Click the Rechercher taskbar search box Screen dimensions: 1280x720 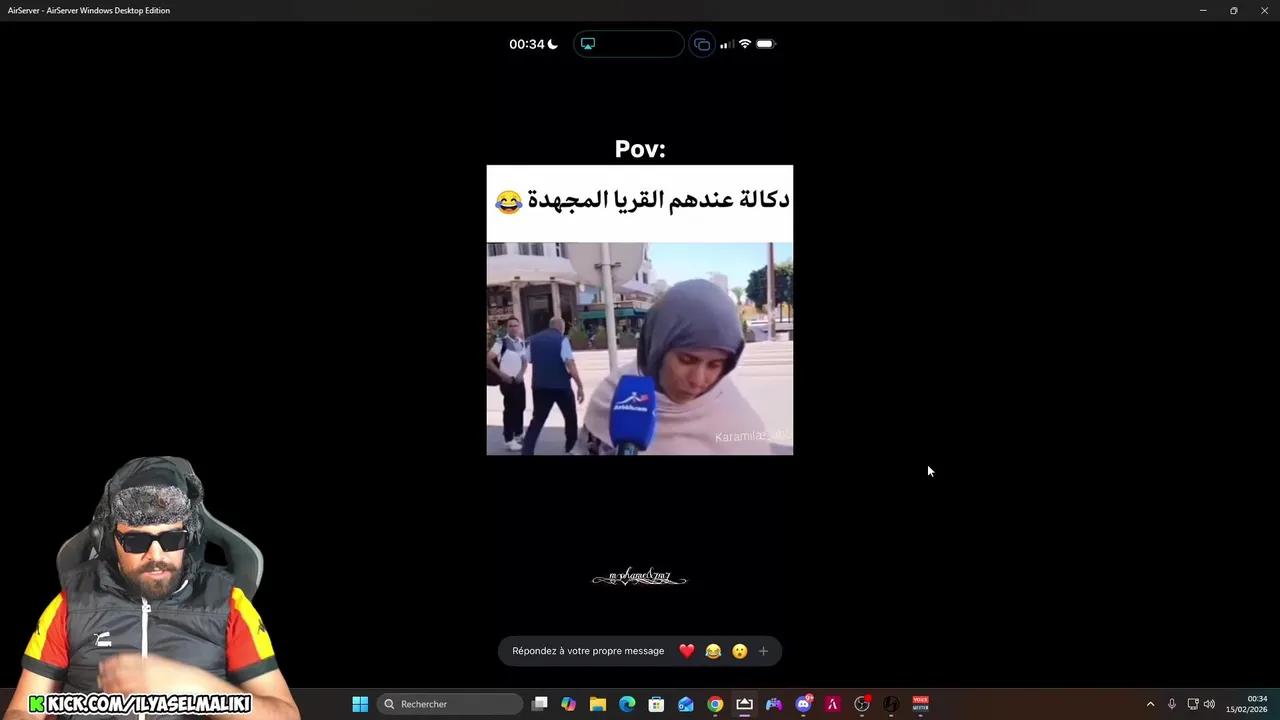(450, 704)
